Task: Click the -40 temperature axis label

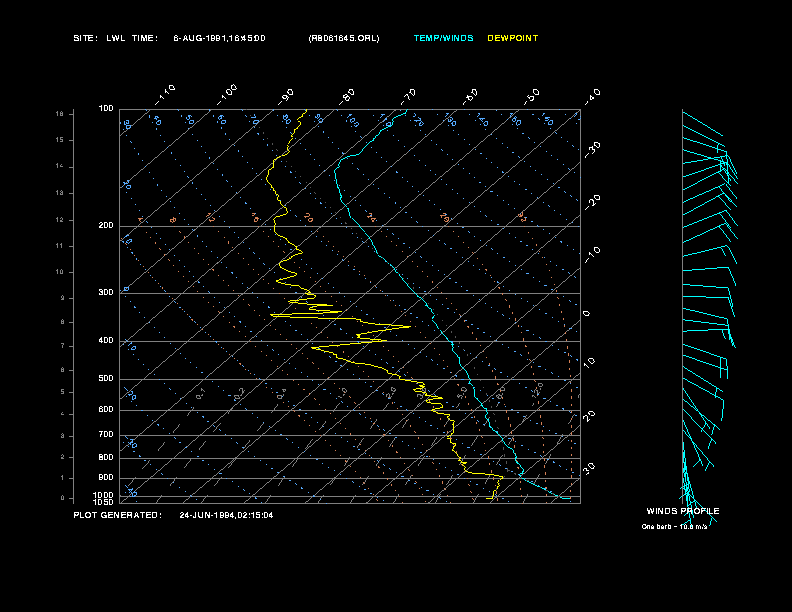Action: click(x=591, y=96)
